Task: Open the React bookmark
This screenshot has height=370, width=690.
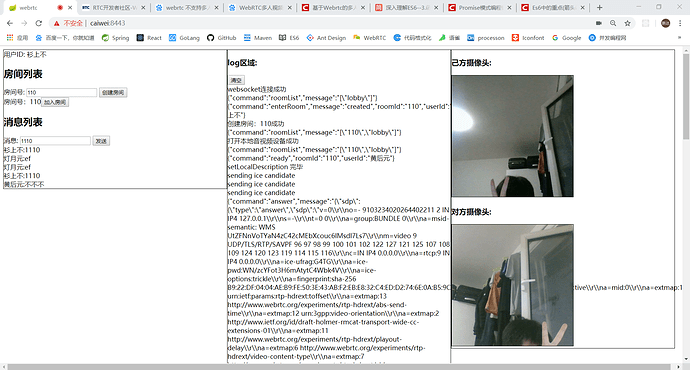Action: click(x=149, y=38)
